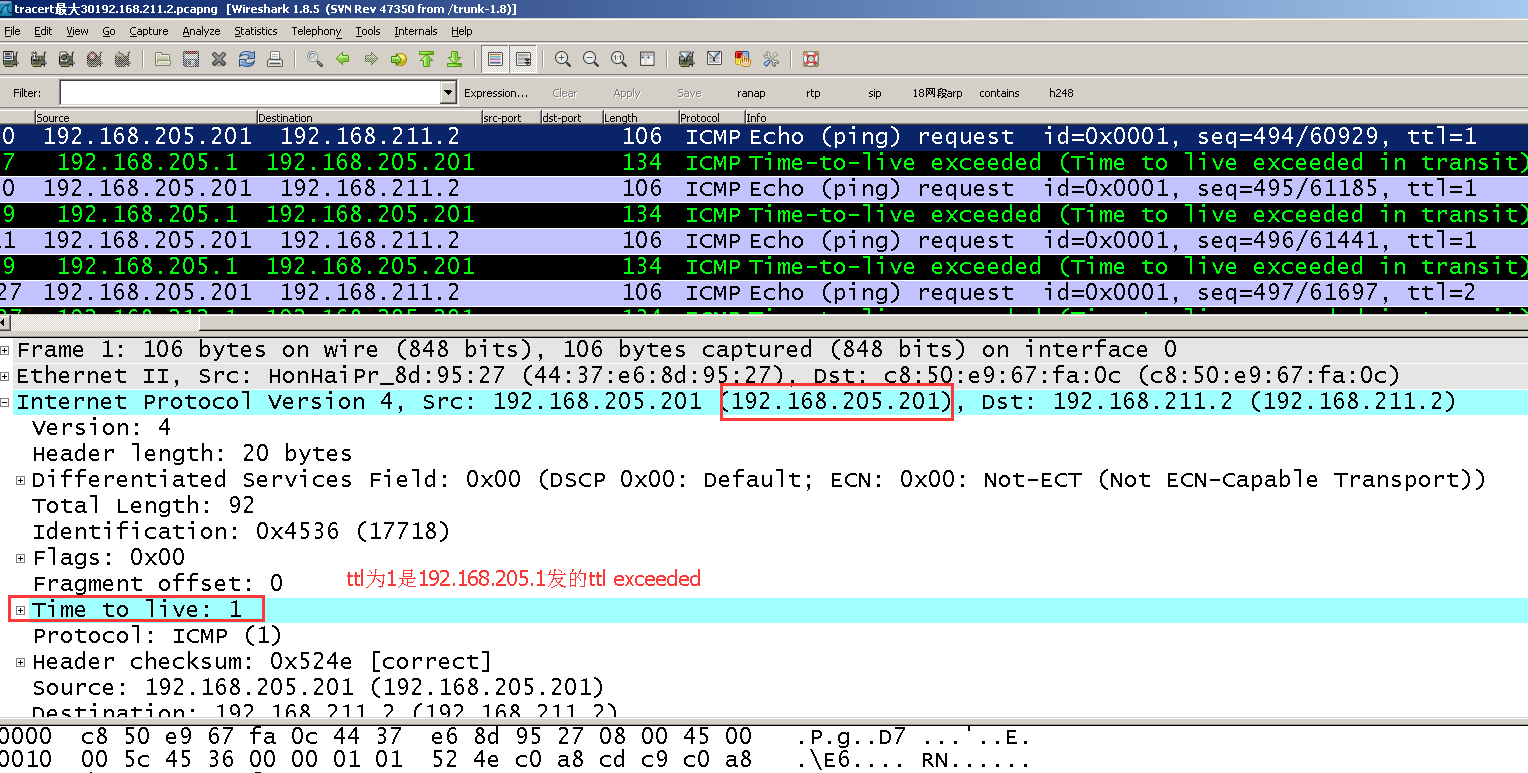The image size is (1528, 773).
Task: Sort by the Length column header
Action: pyautogui.click(x=640, y=117)
